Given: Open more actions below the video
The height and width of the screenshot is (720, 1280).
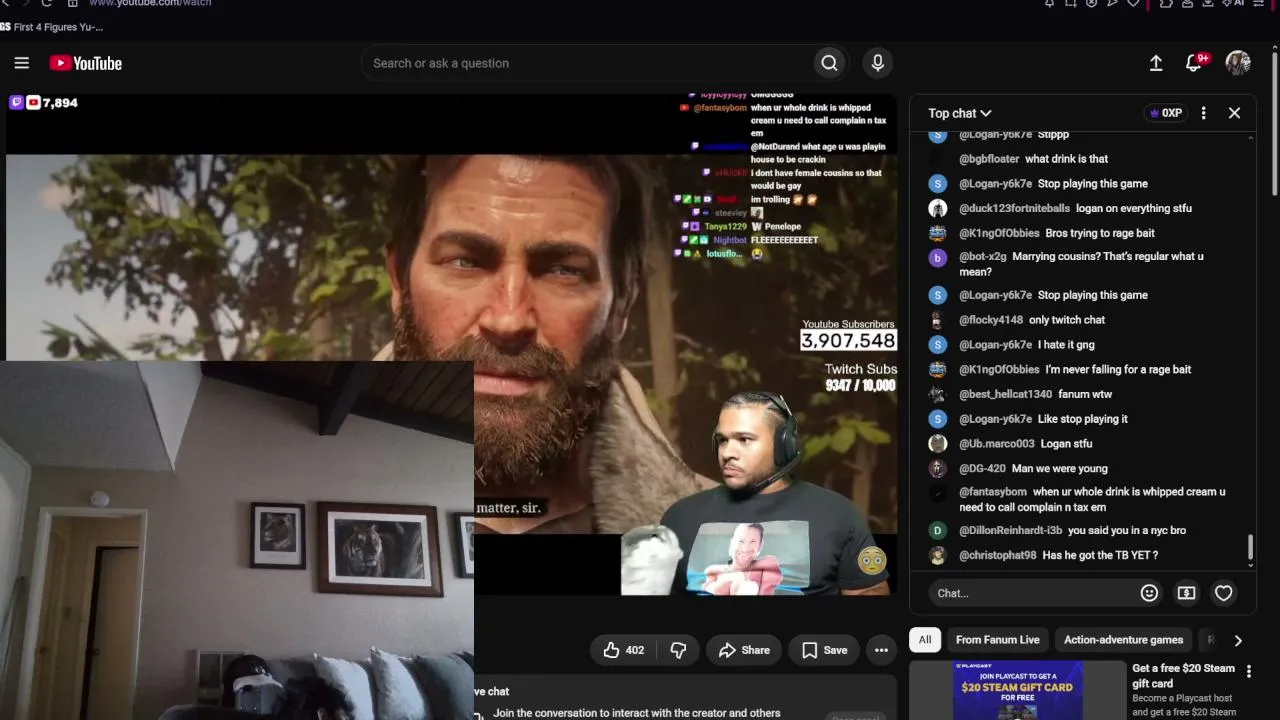Looking at the screenshot, I should (881, 650).
